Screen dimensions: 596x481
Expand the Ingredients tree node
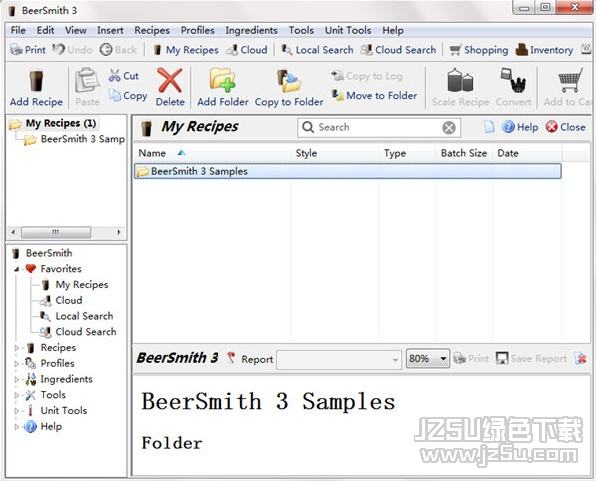[16, 379]
